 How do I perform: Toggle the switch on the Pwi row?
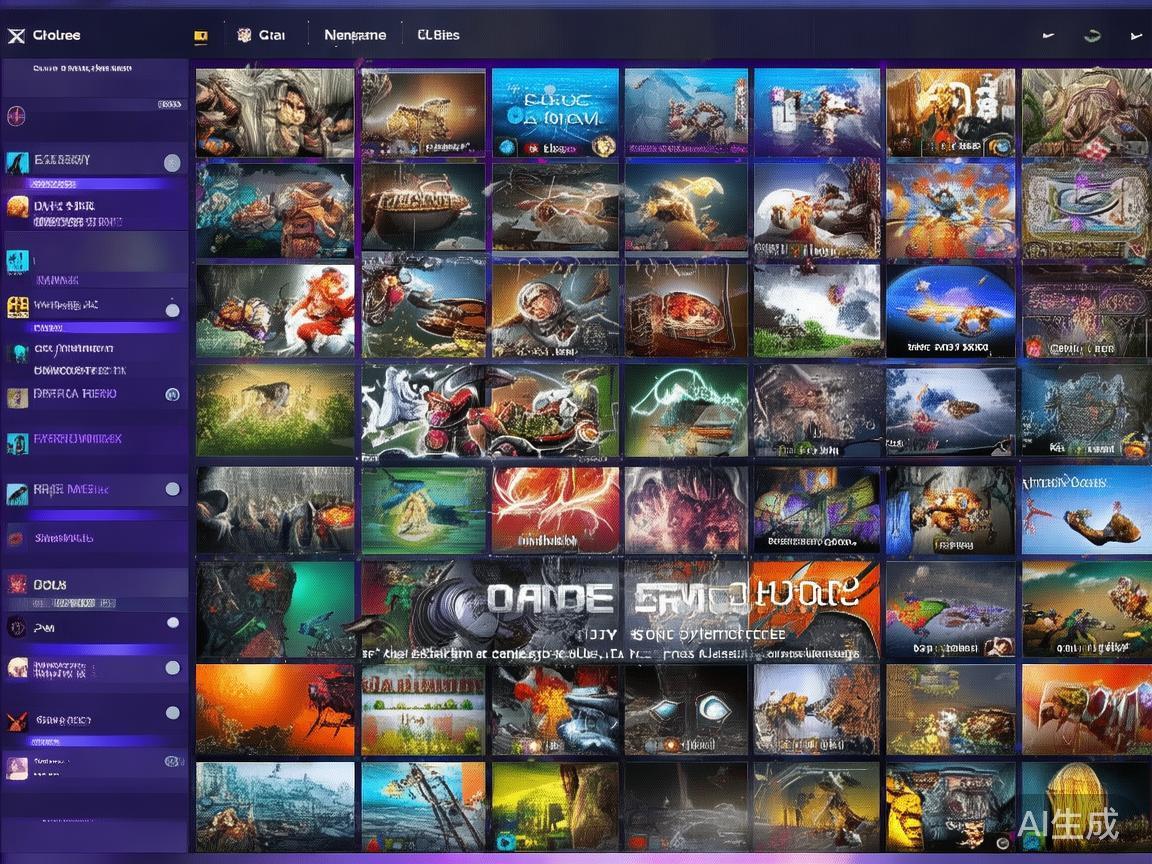pos(173,623)
